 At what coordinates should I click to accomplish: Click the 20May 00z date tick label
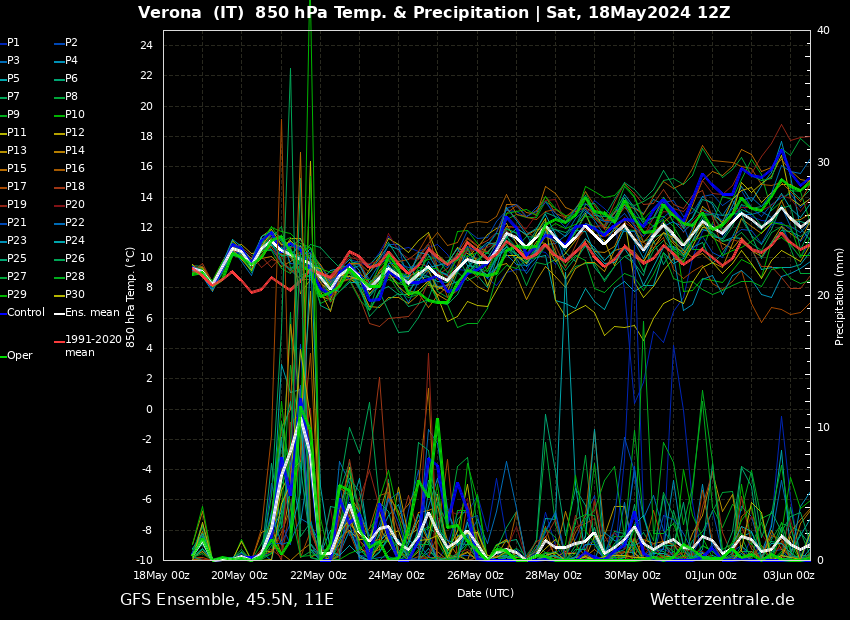tap(239, 576)
